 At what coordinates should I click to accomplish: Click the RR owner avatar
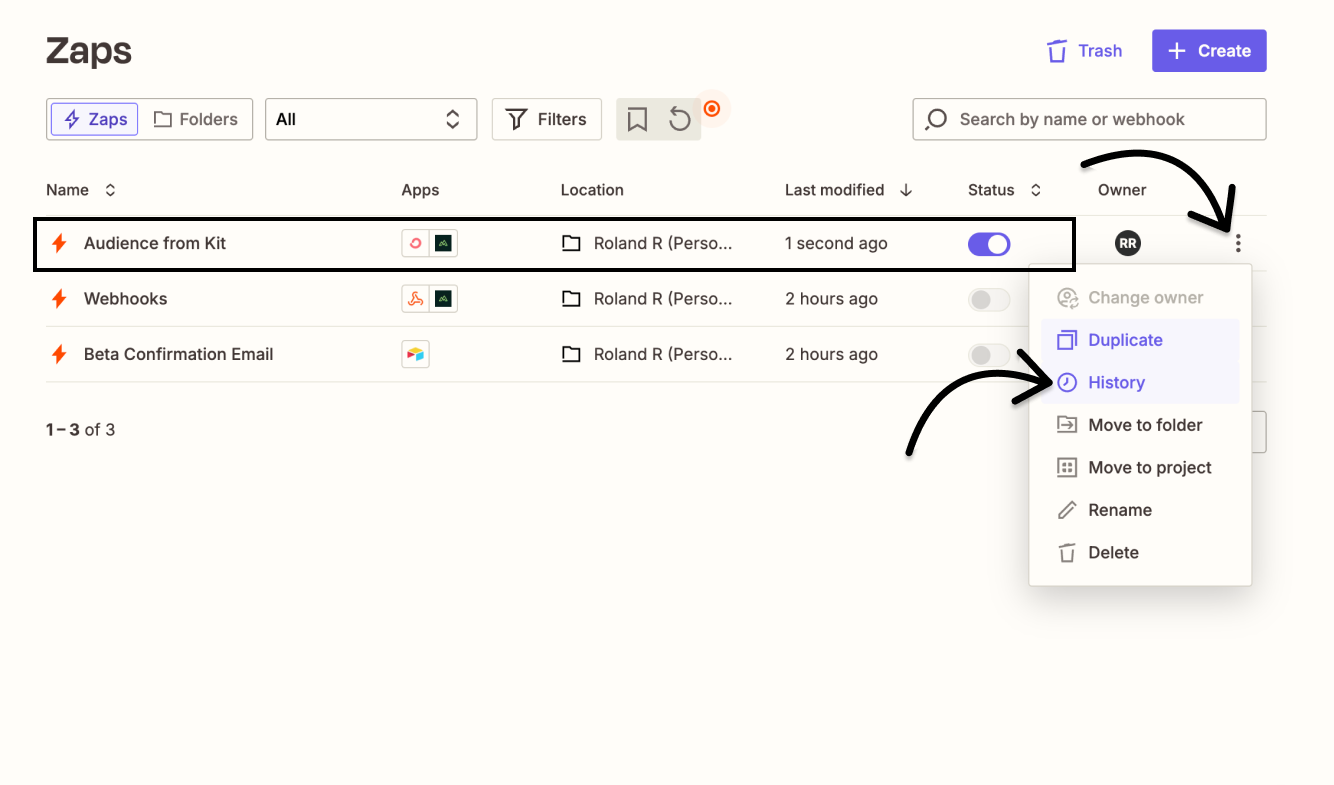click(x=1127, y=242)
